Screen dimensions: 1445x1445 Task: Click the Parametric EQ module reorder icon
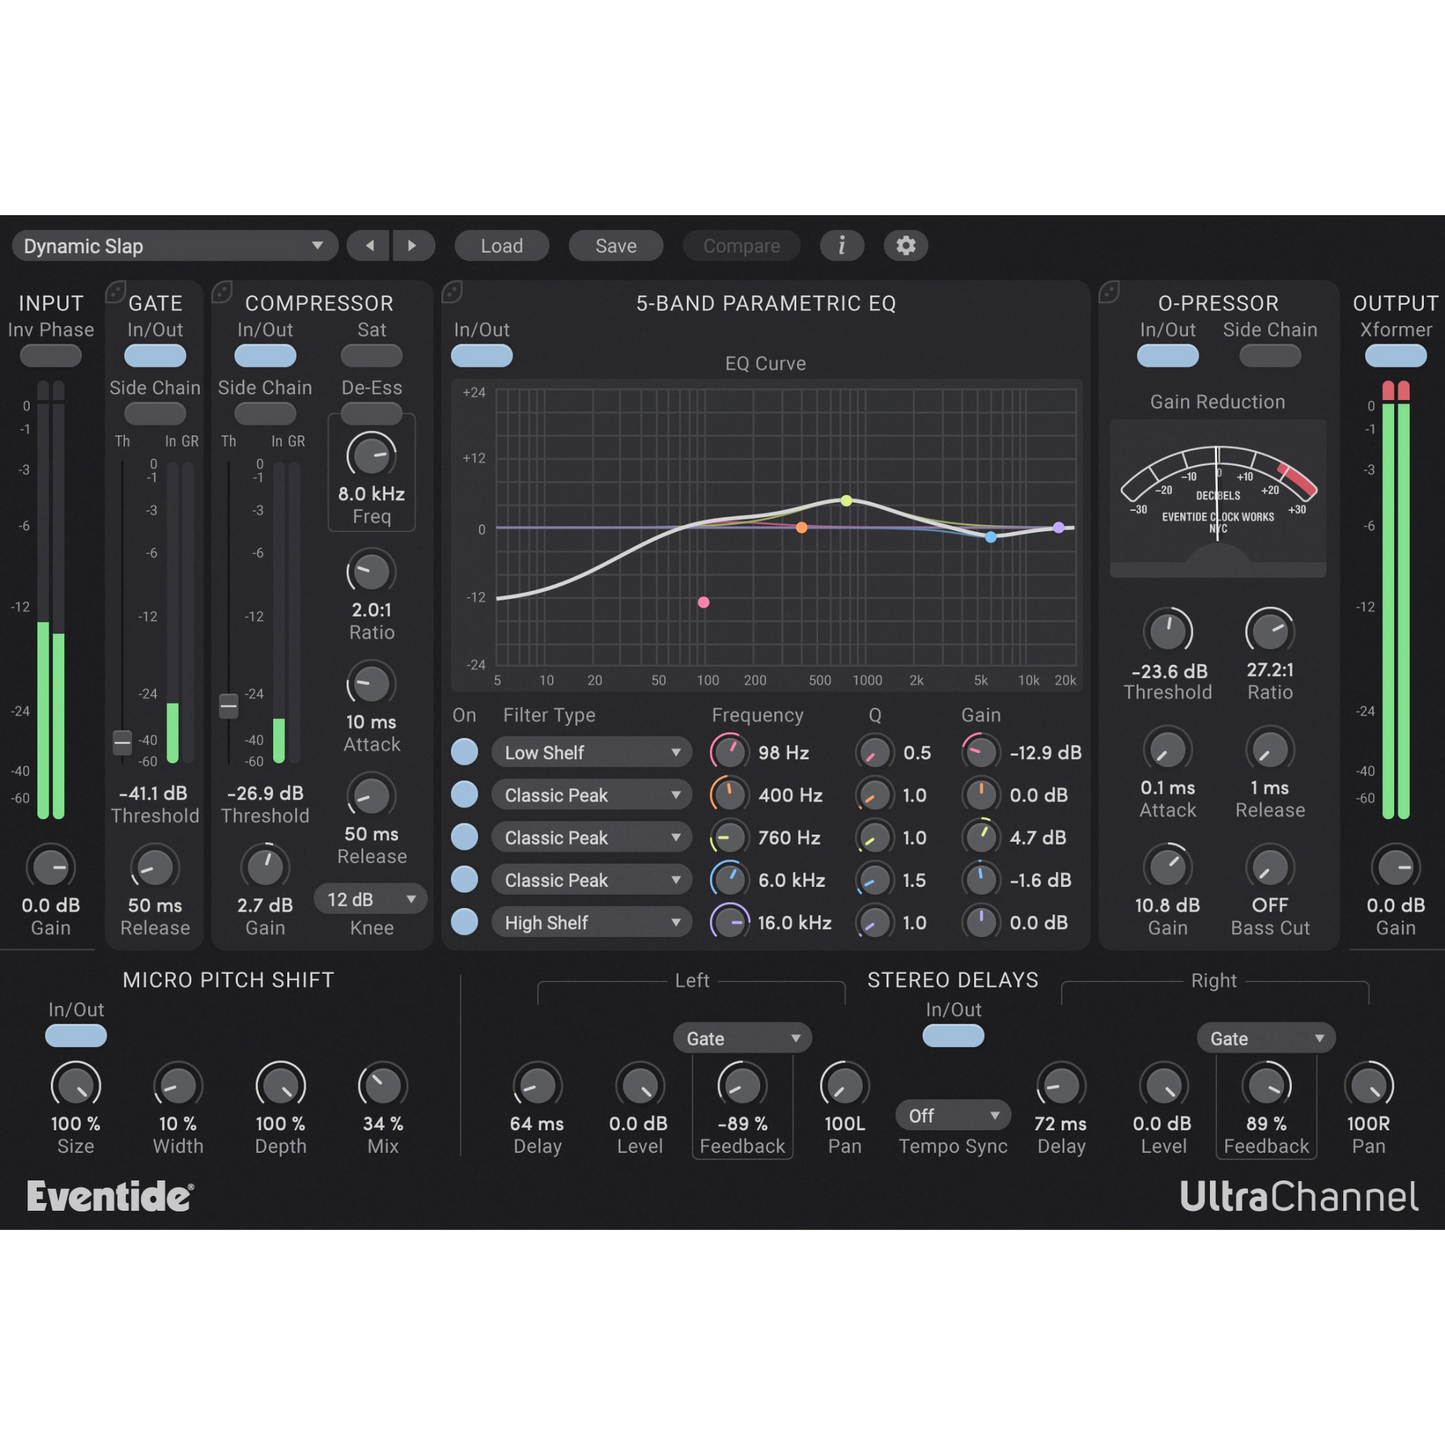452,292
